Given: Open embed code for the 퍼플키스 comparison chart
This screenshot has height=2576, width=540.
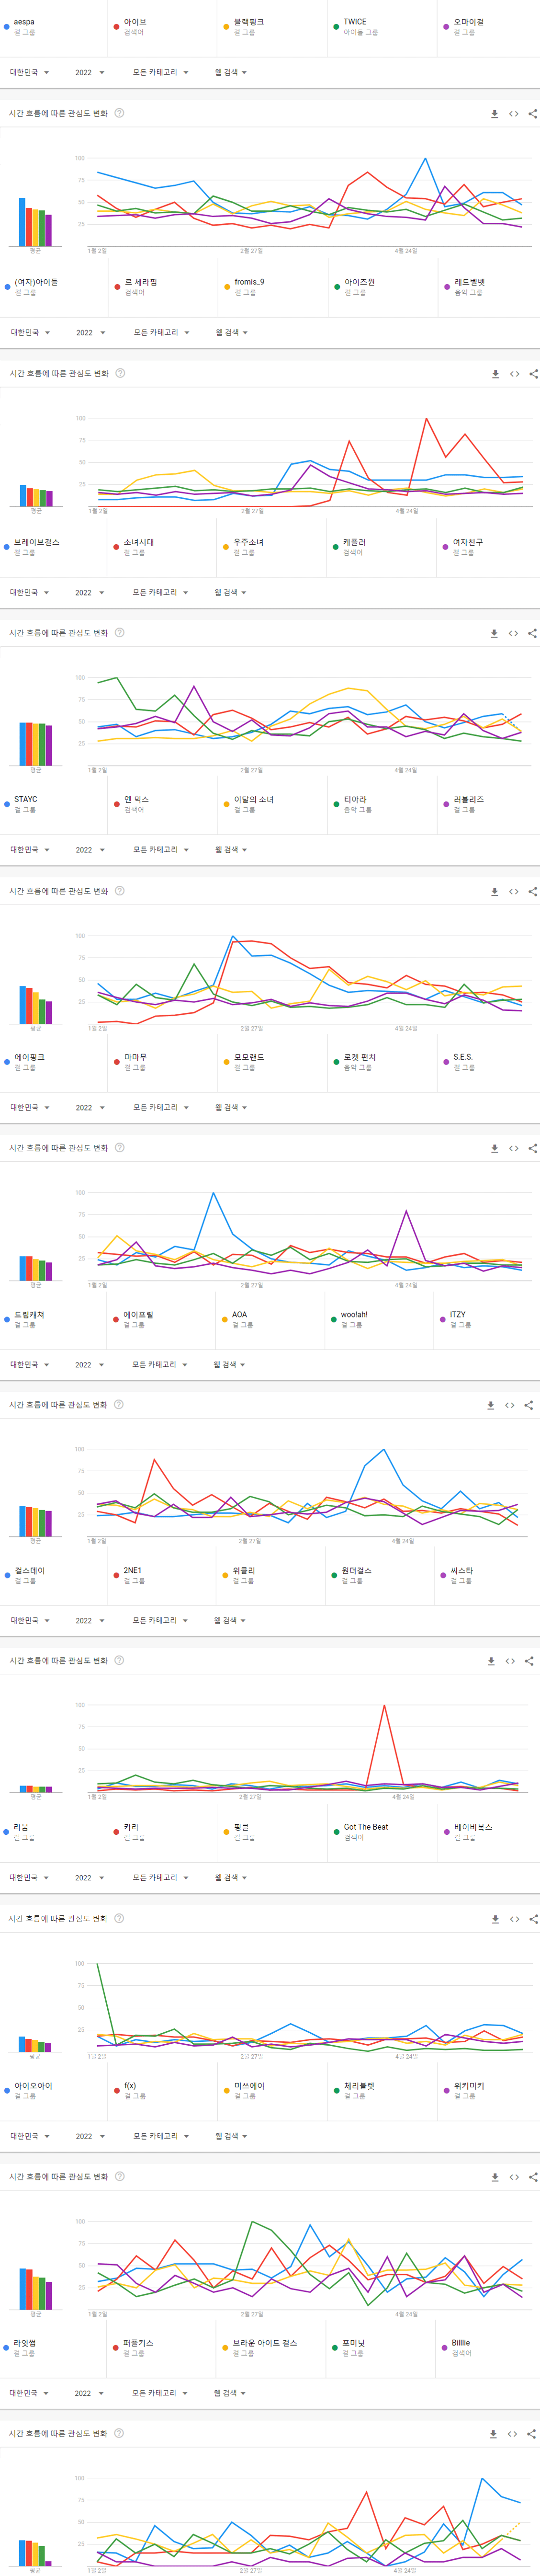Looking at the screenshot, I should click(512, 2435).
